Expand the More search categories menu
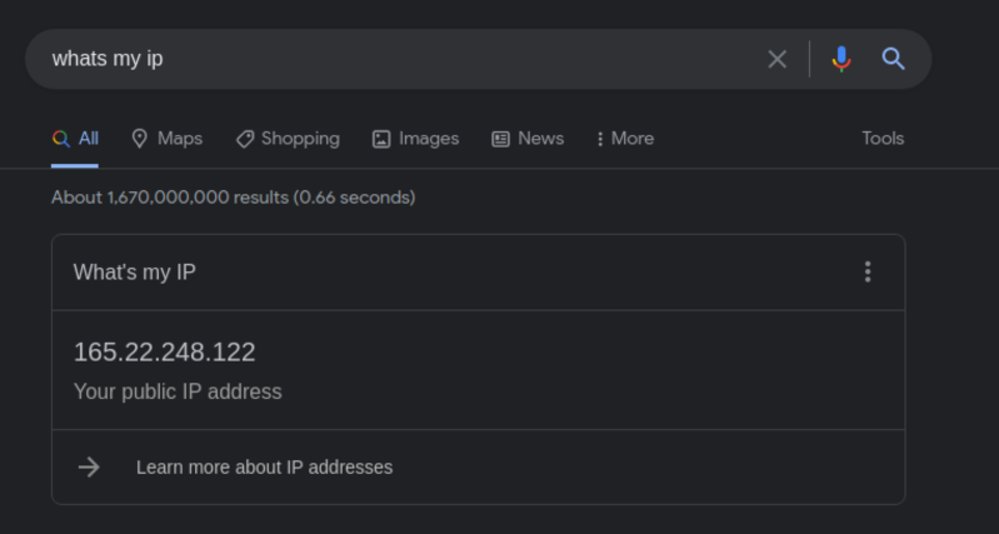This screenshot has height=534, width=999. coord(625,138)
